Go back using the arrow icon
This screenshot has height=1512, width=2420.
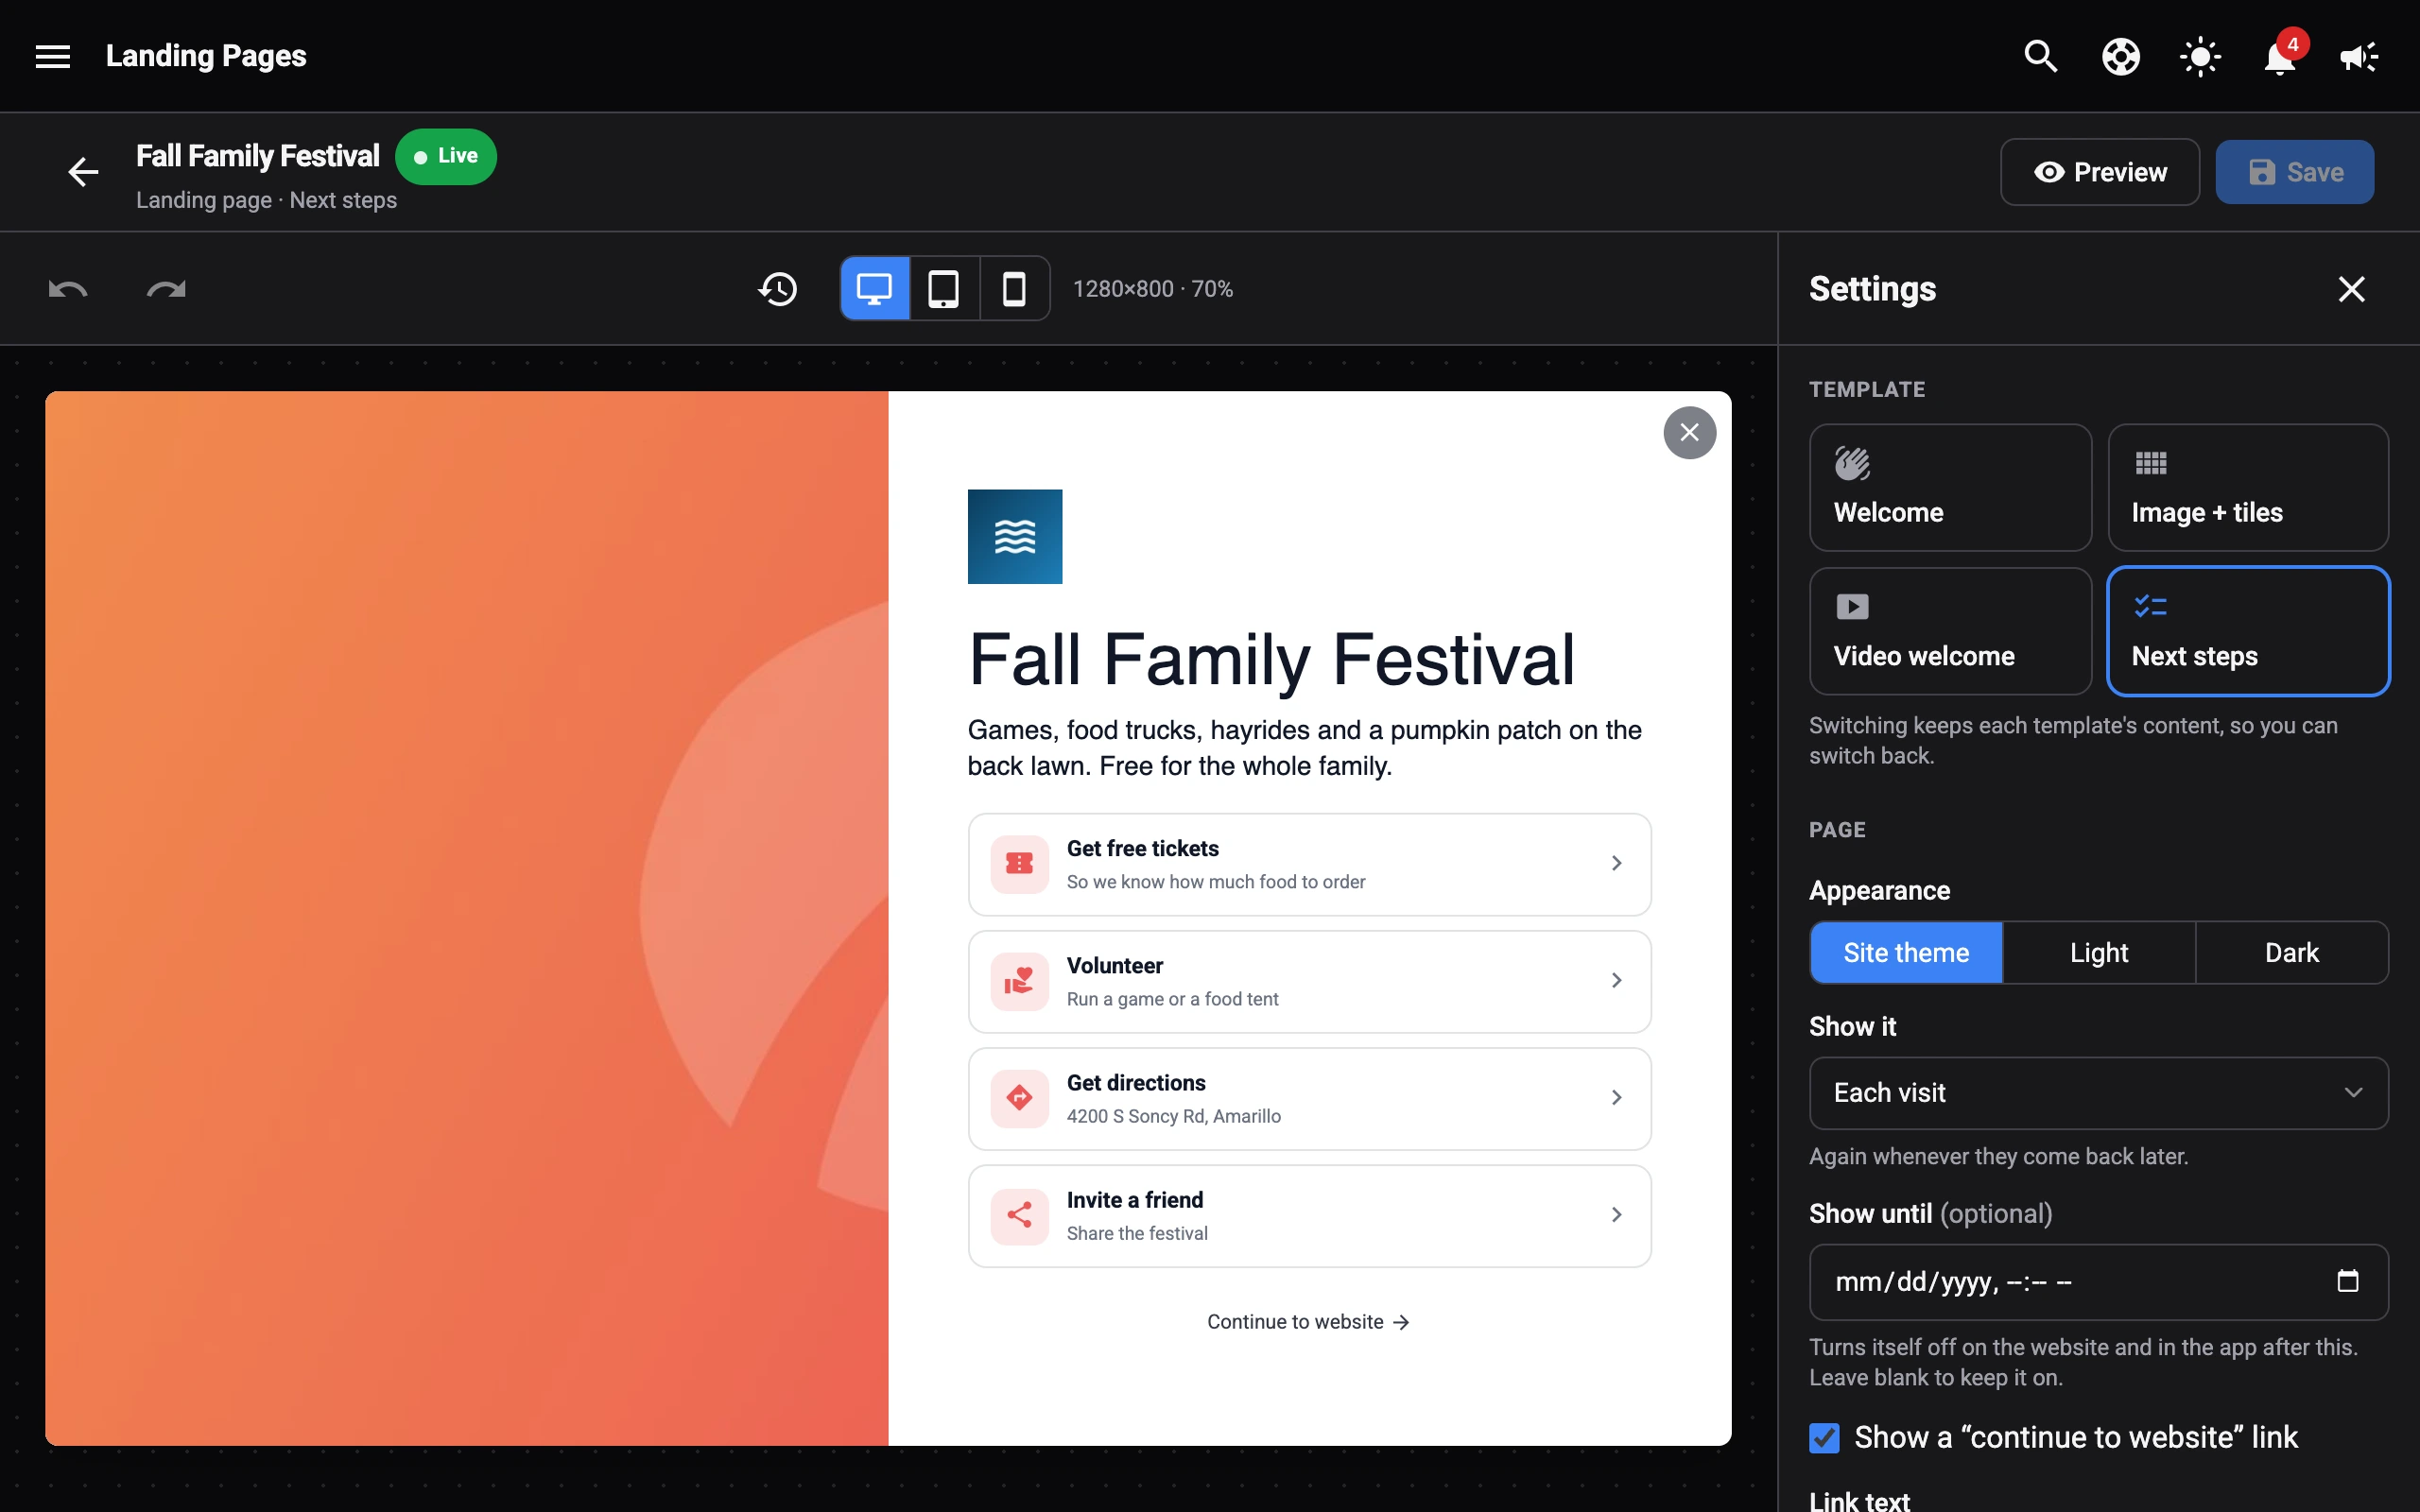pos(83,172)
